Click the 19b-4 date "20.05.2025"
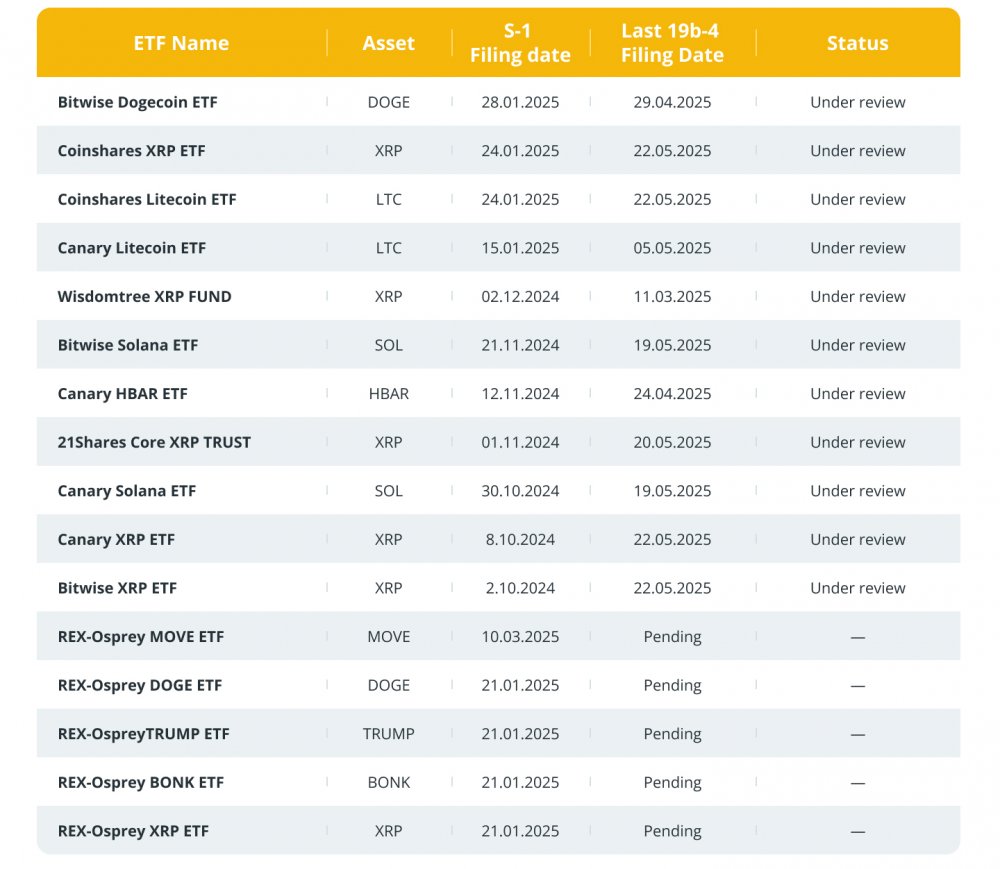 coord(672,442)
